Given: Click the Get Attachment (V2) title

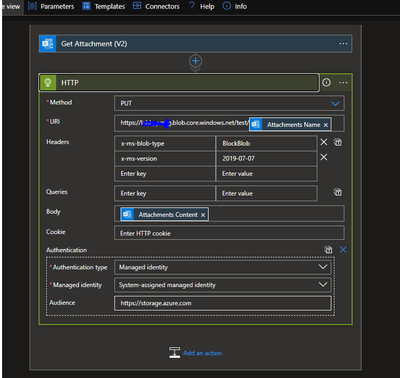Looking at the screenshot, I should click(x=94, y=44).
